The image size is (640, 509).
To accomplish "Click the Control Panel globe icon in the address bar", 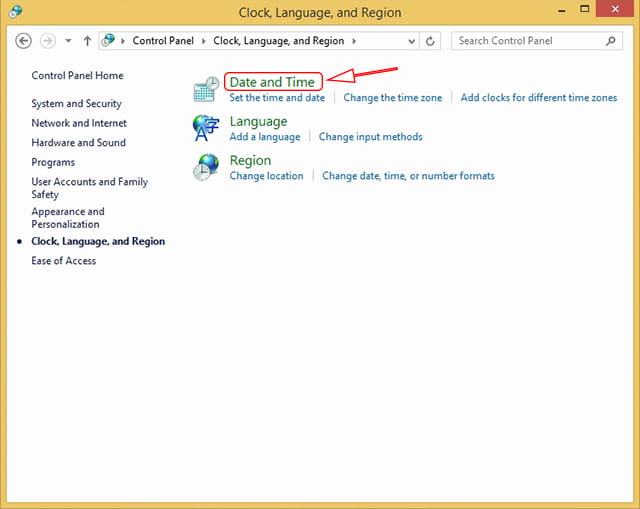I will click(108, 40).
